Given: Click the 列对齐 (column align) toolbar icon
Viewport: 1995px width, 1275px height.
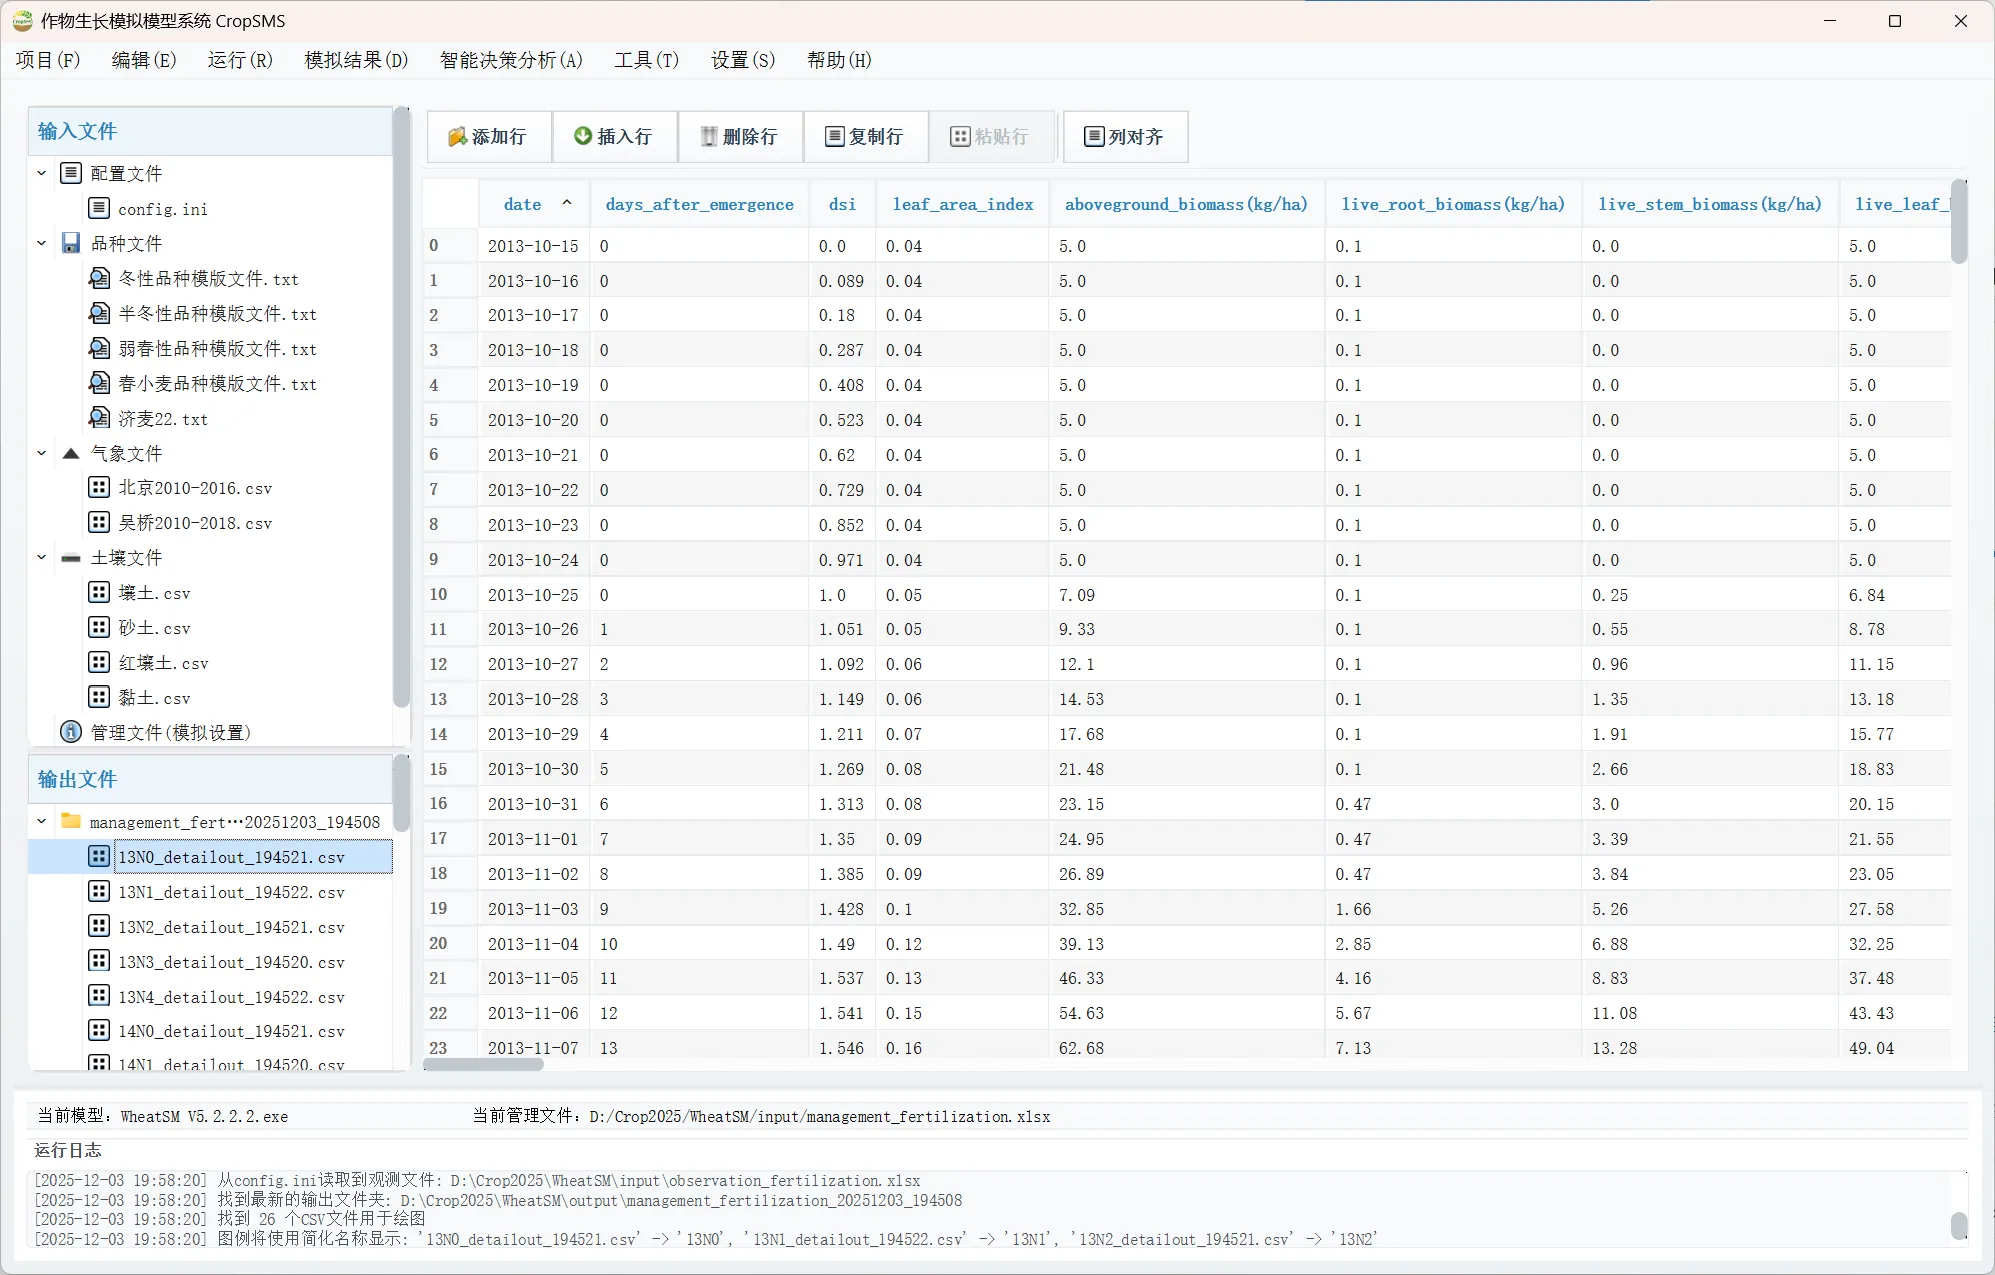Looking at the screenshot, I should [1094, 137].
